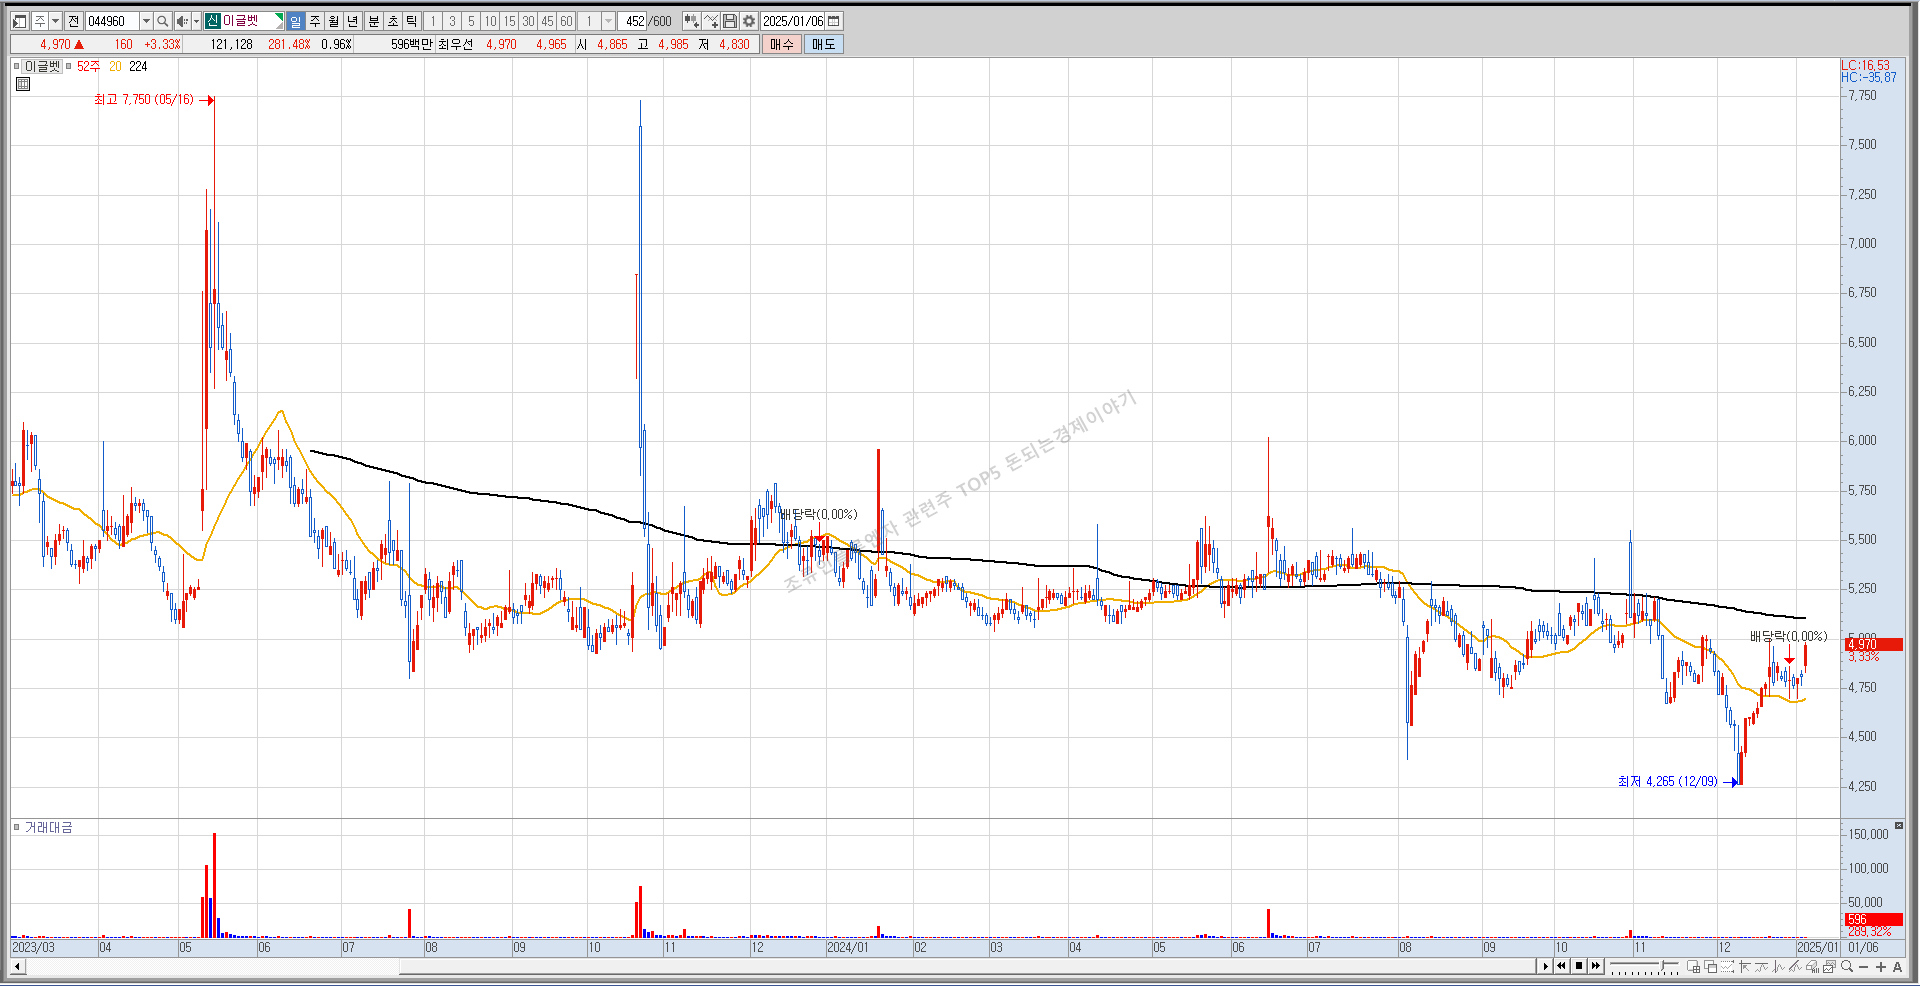Open the calendar date picker icon
This screenshot has height=986, width=1920.
pos(834,21)
